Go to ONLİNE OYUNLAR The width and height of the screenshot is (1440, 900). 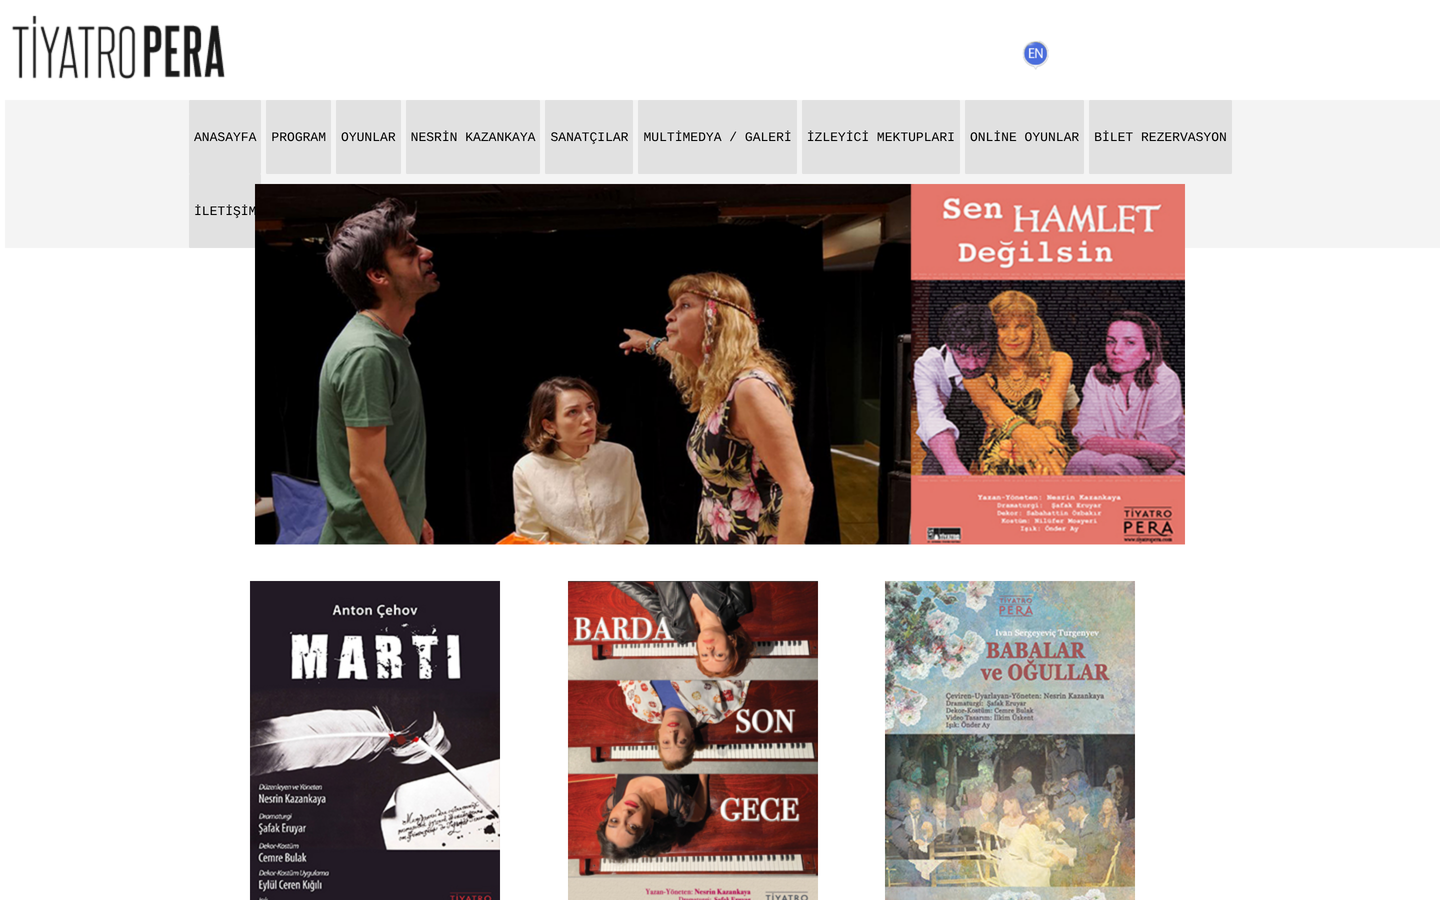coord(1024,137)
